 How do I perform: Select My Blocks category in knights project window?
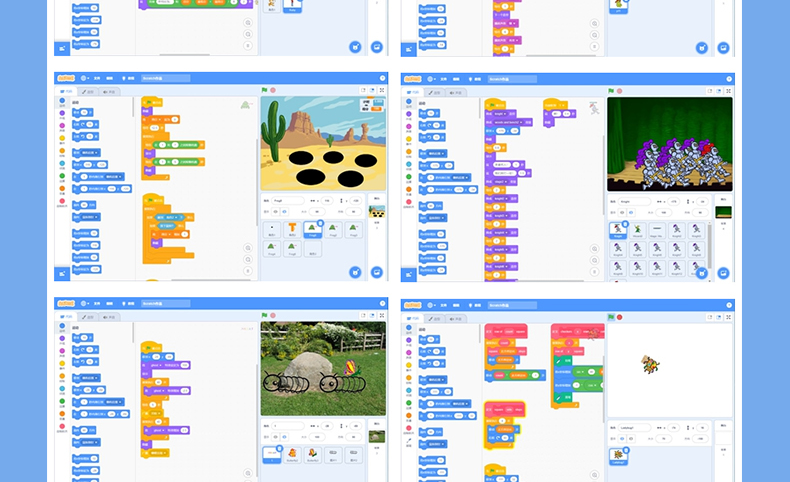[x=409, y=201]
